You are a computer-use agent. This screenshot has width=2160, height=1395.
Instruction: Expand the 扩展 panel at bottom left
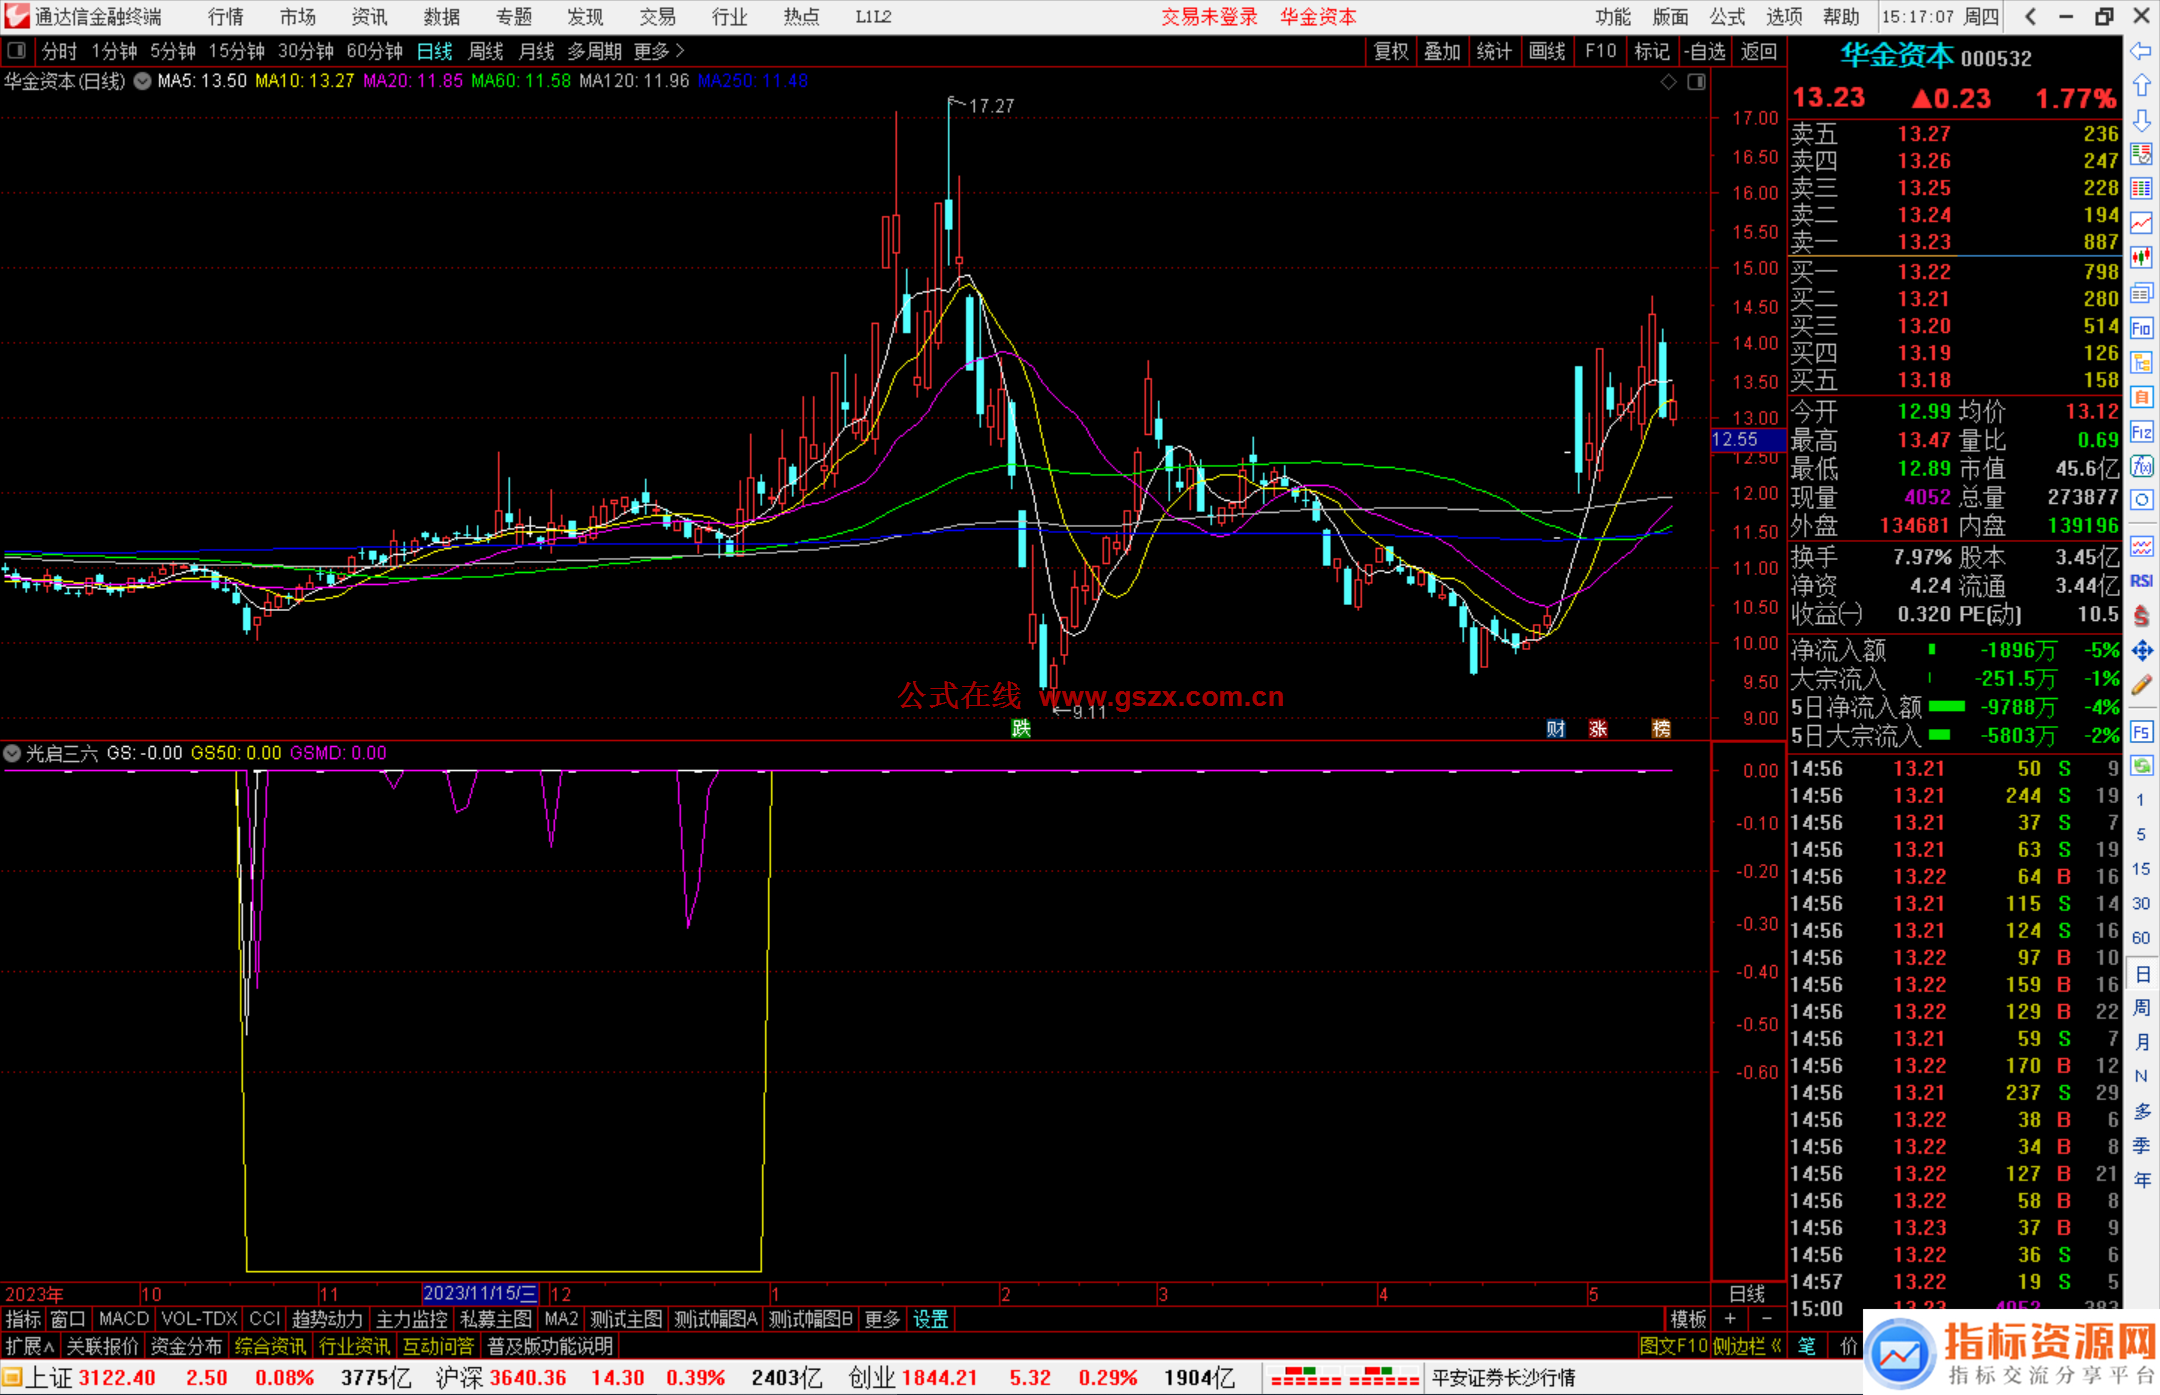30,1346
